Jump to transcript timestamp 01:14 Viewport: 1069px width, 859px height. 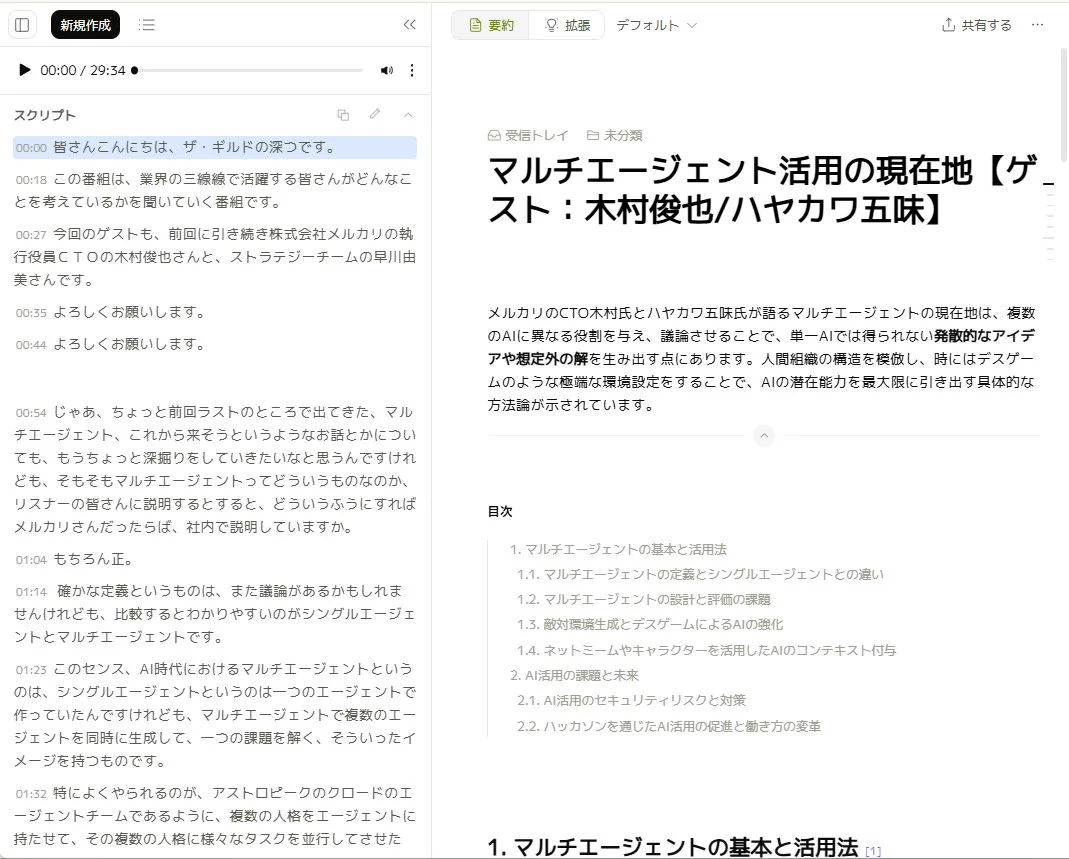[31, 592]
